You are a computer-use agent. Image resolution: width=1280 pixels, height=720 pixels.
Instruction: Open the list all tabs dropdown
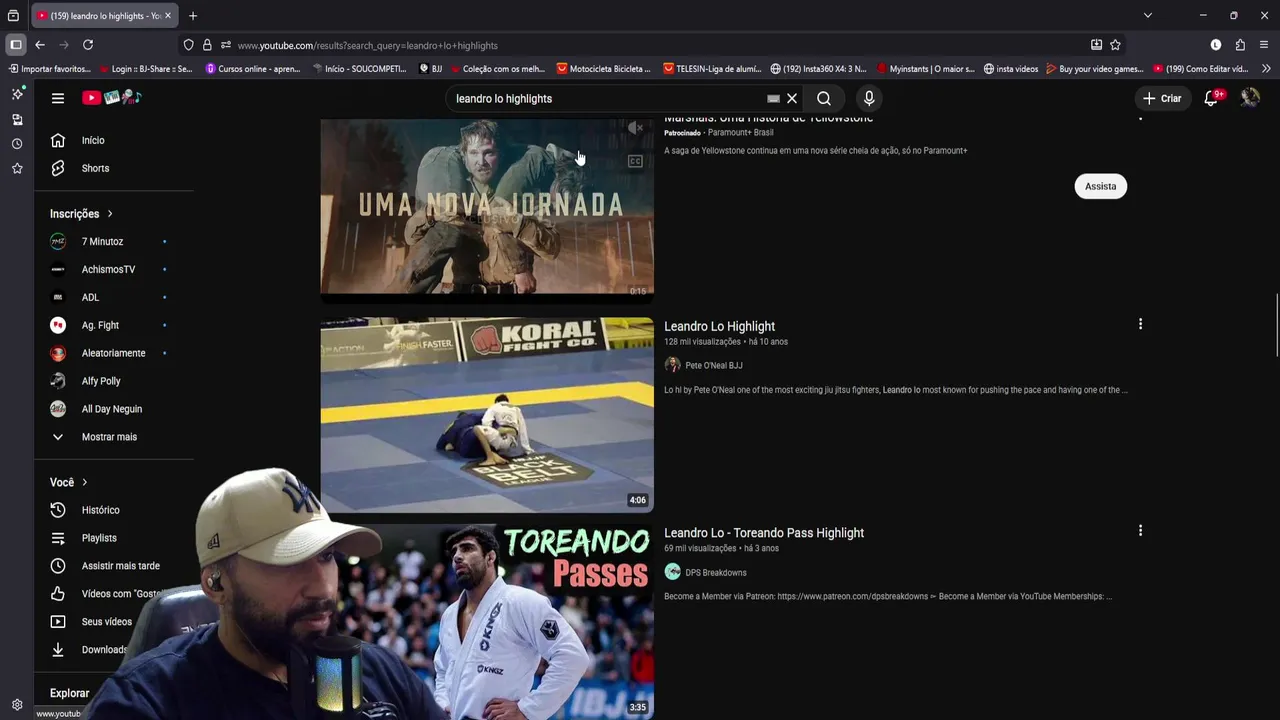1148,16
